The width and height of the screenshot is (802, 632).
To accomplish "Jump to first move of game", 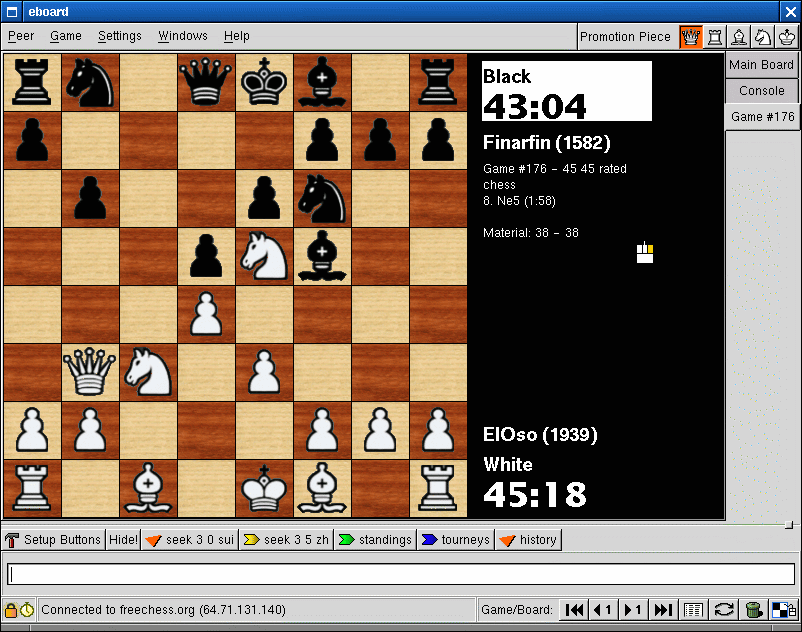I will click(x=574, y=610).
